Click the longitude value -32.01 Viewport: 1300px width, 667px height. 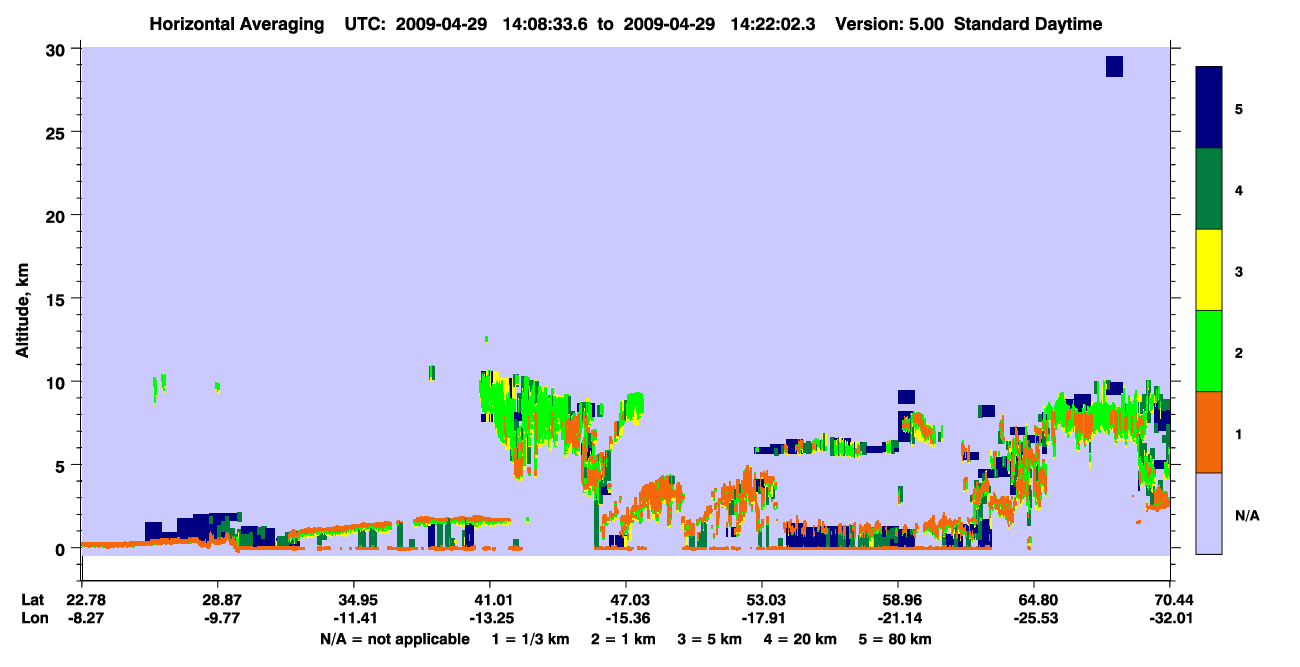(x=1170, y=618)
